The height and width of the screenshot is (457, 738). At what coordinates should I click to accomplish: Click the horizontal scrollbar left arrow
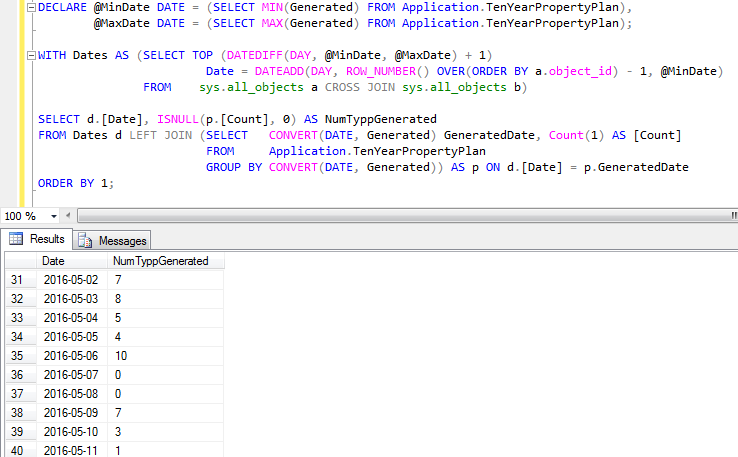pos(68,216)
